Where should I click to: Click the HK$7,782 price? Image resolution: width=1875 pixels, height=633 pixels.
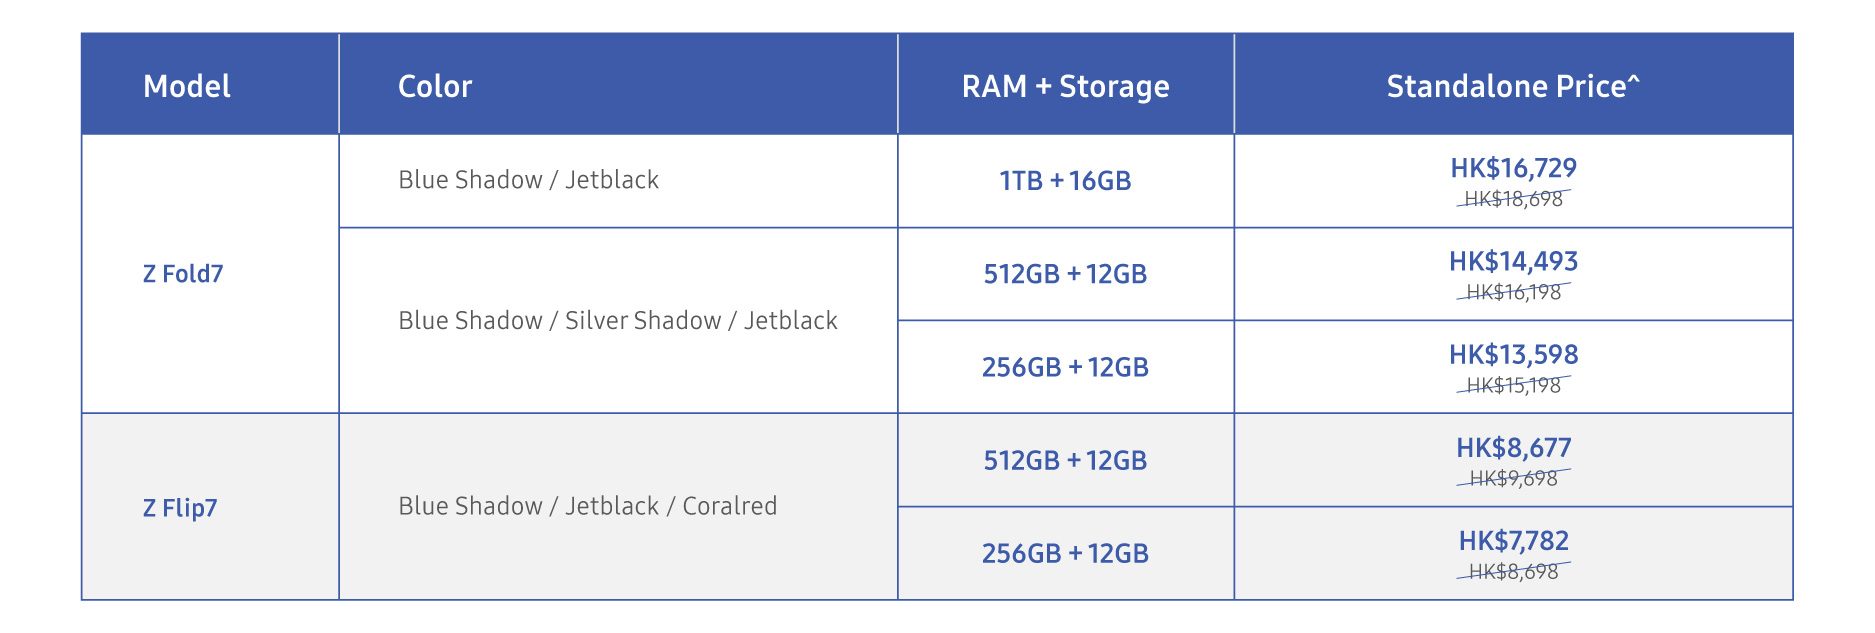(1514, 540)
